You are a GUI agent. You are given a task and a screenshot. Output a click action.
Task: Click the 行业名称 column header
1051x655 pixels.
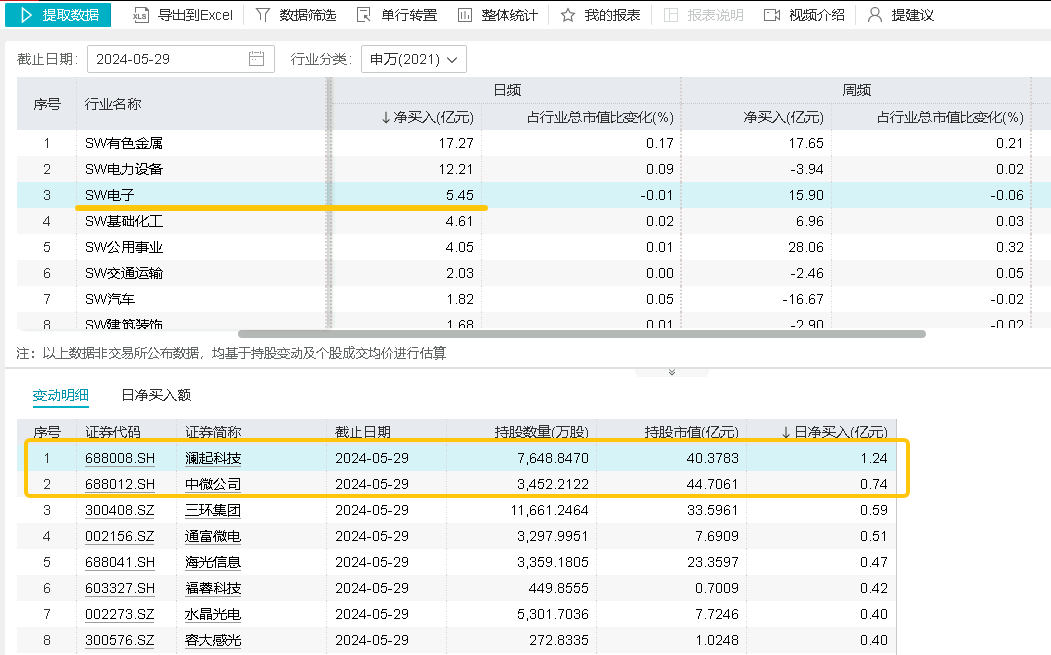(113, 104)
